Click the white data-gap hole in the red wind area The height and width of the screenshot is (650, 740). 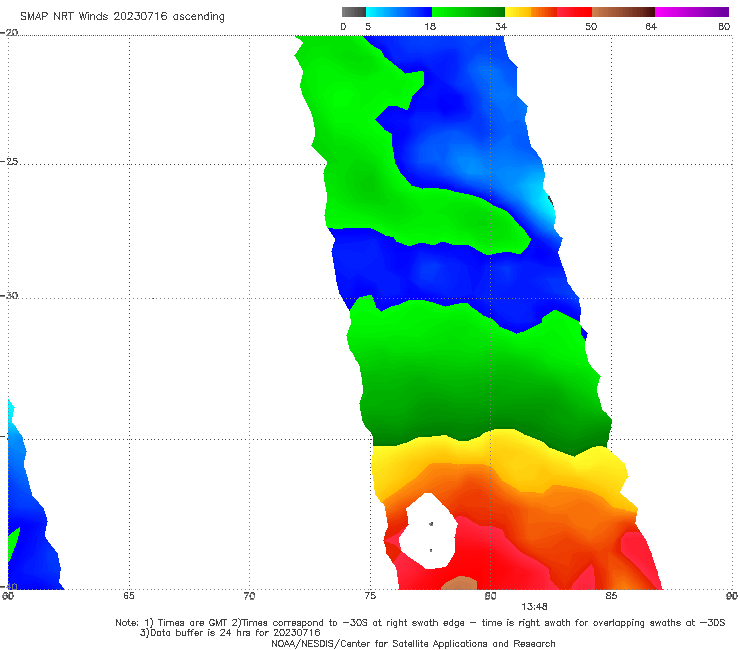click(x=429, y=531)
